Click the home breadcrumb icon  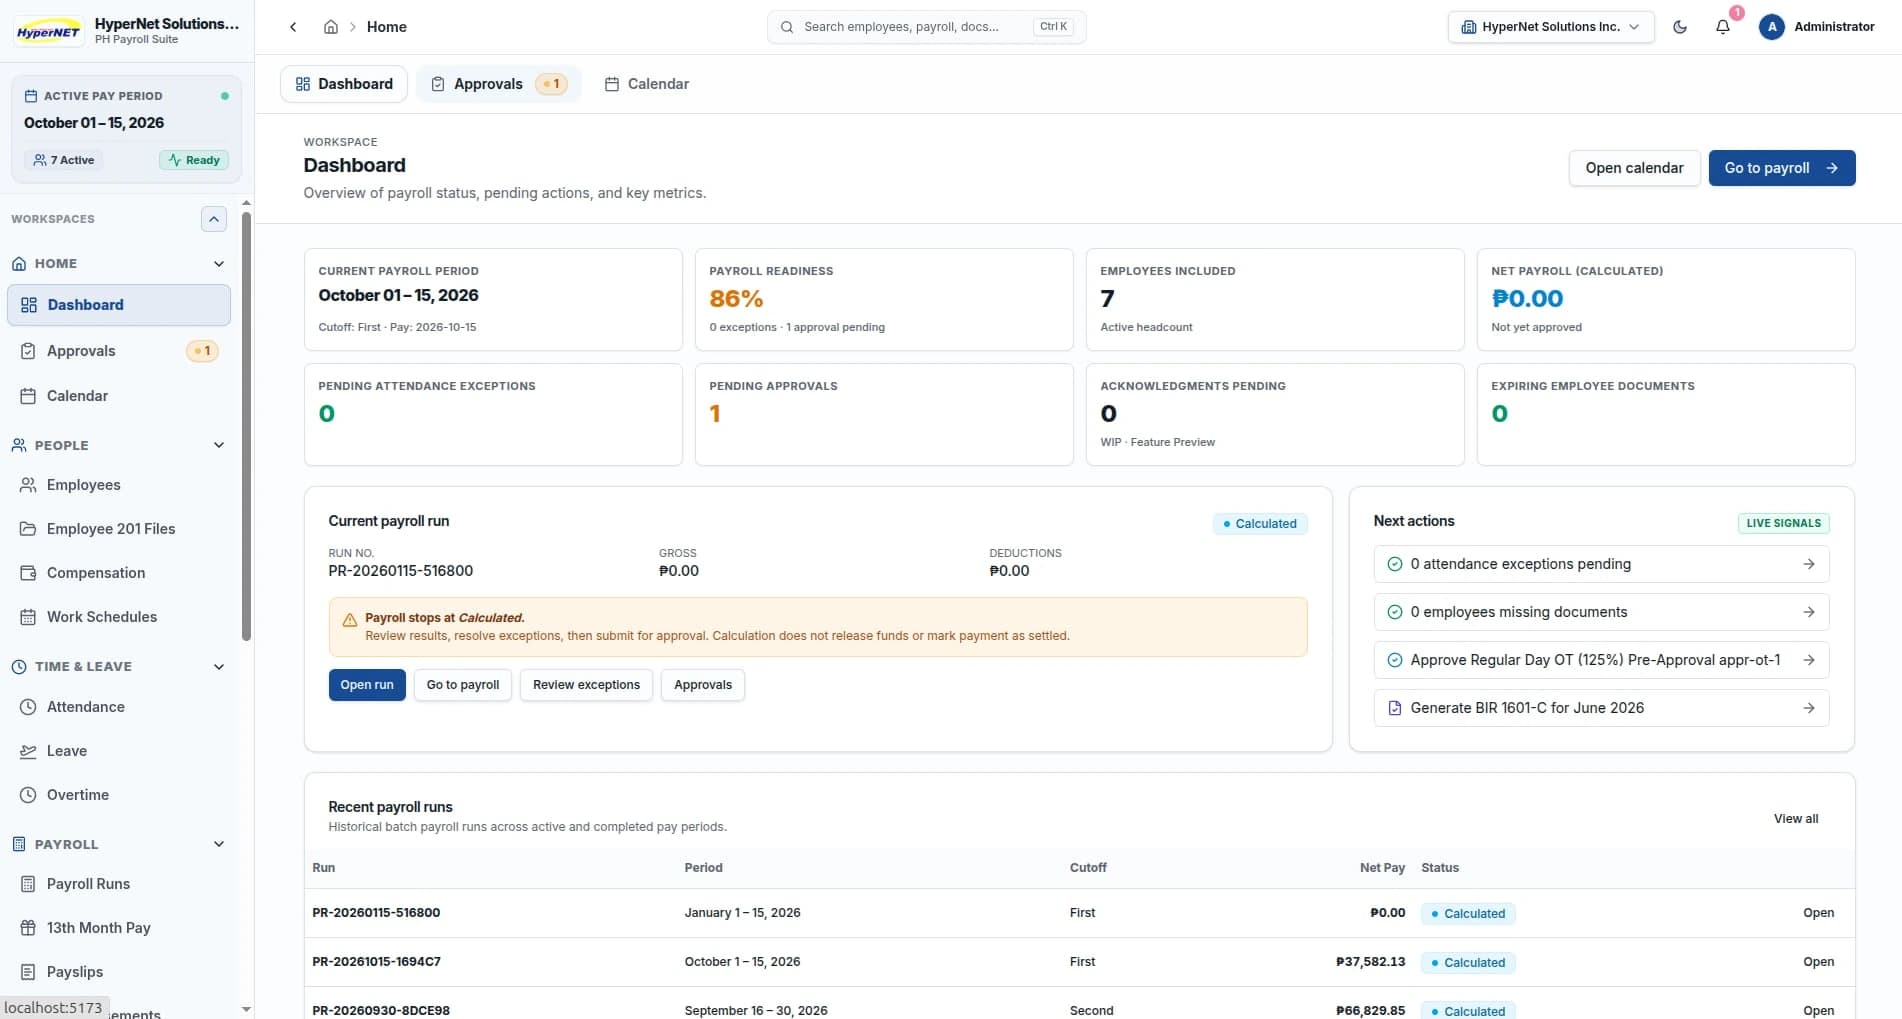click(331, 27)
